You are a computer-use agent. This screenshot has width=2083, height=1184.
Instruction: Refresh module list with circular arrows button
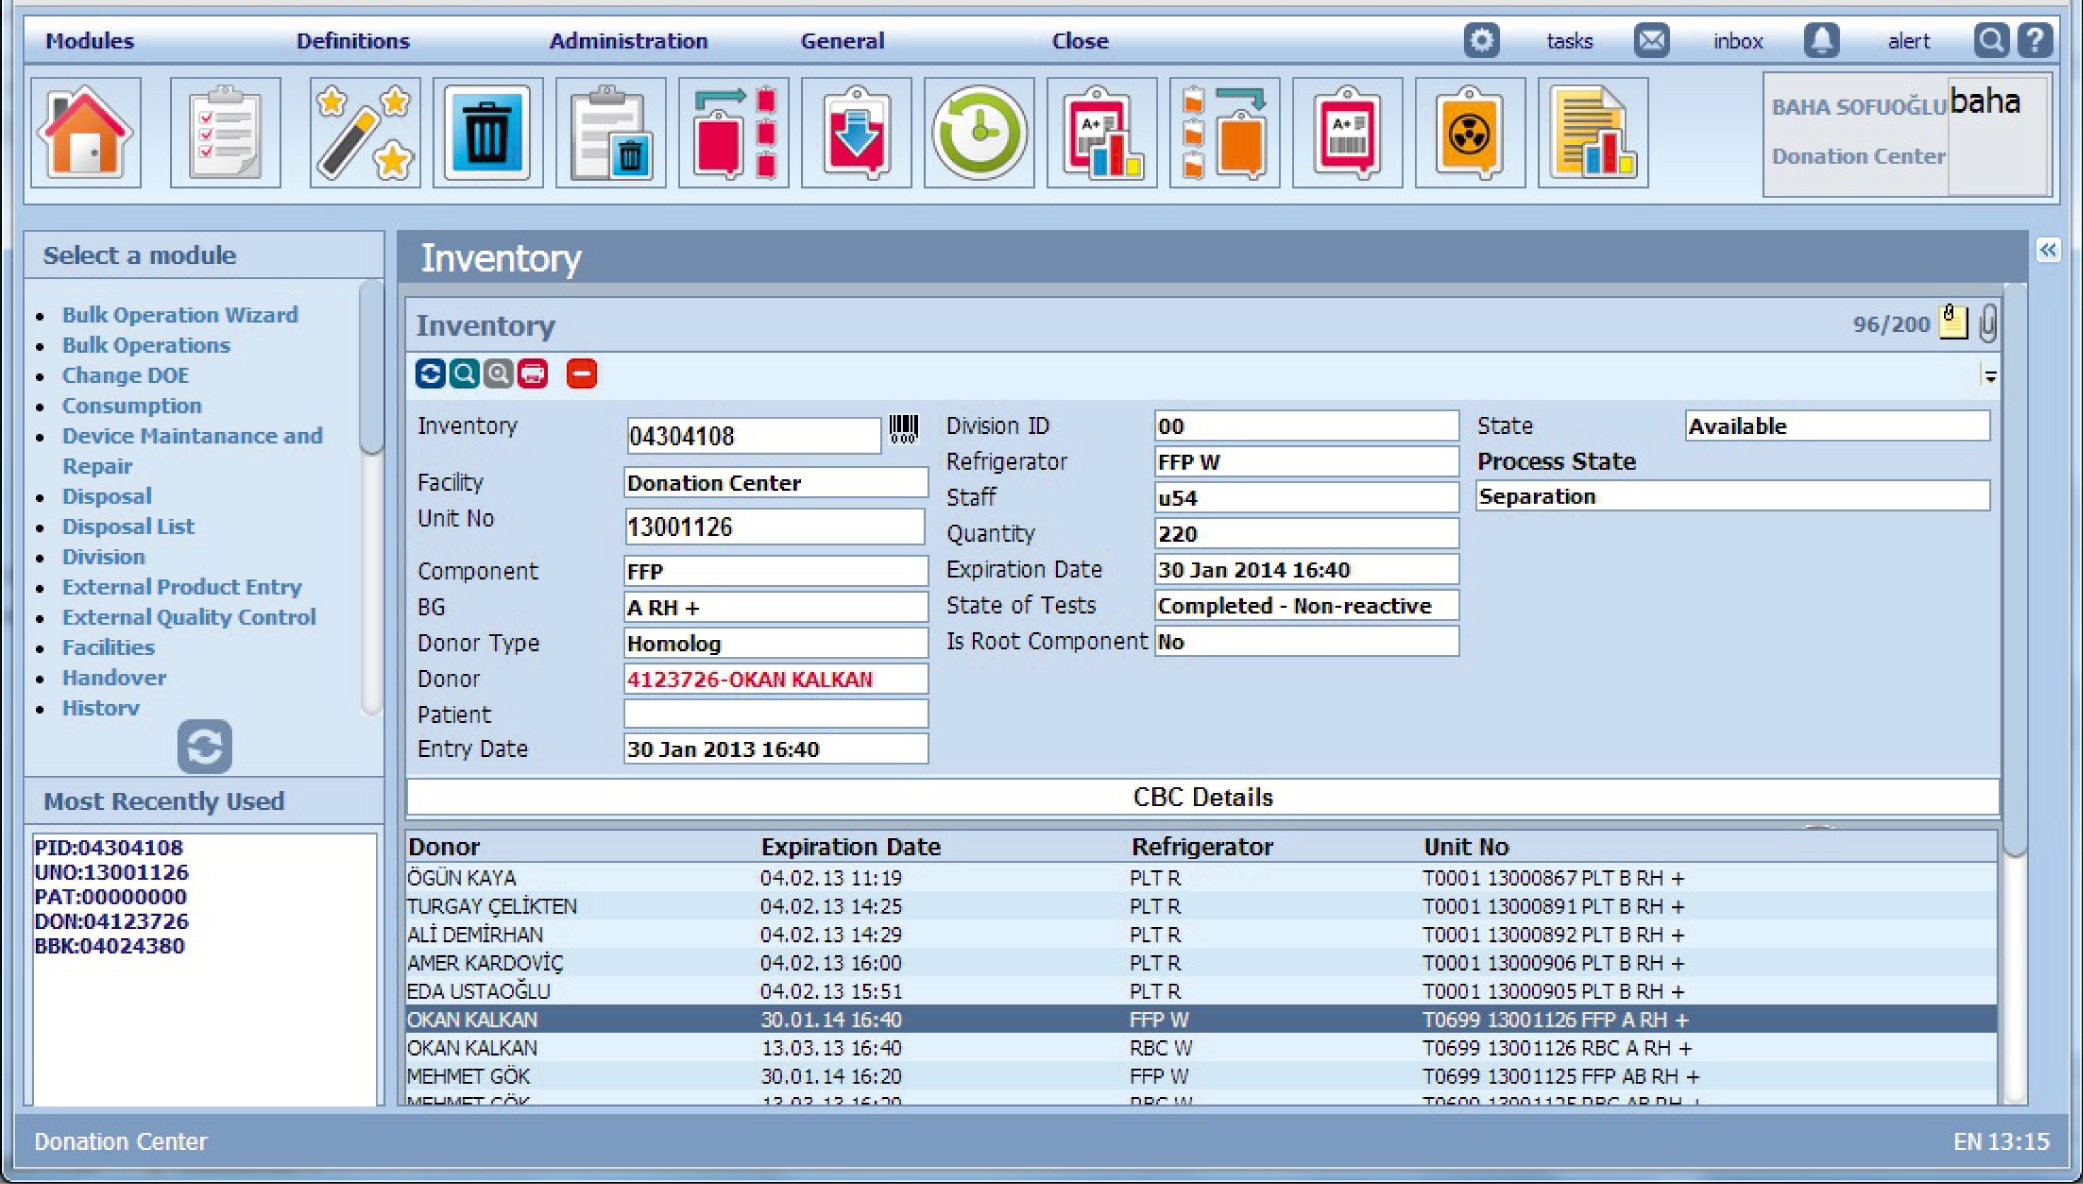(204, 746)
